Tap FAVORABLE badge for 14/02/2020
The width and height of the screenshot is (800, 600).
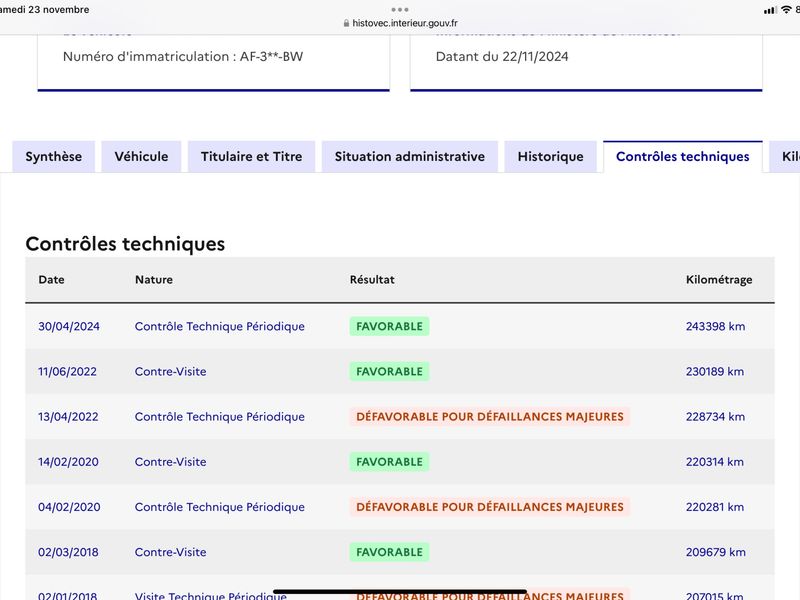(x=389, y=462)
